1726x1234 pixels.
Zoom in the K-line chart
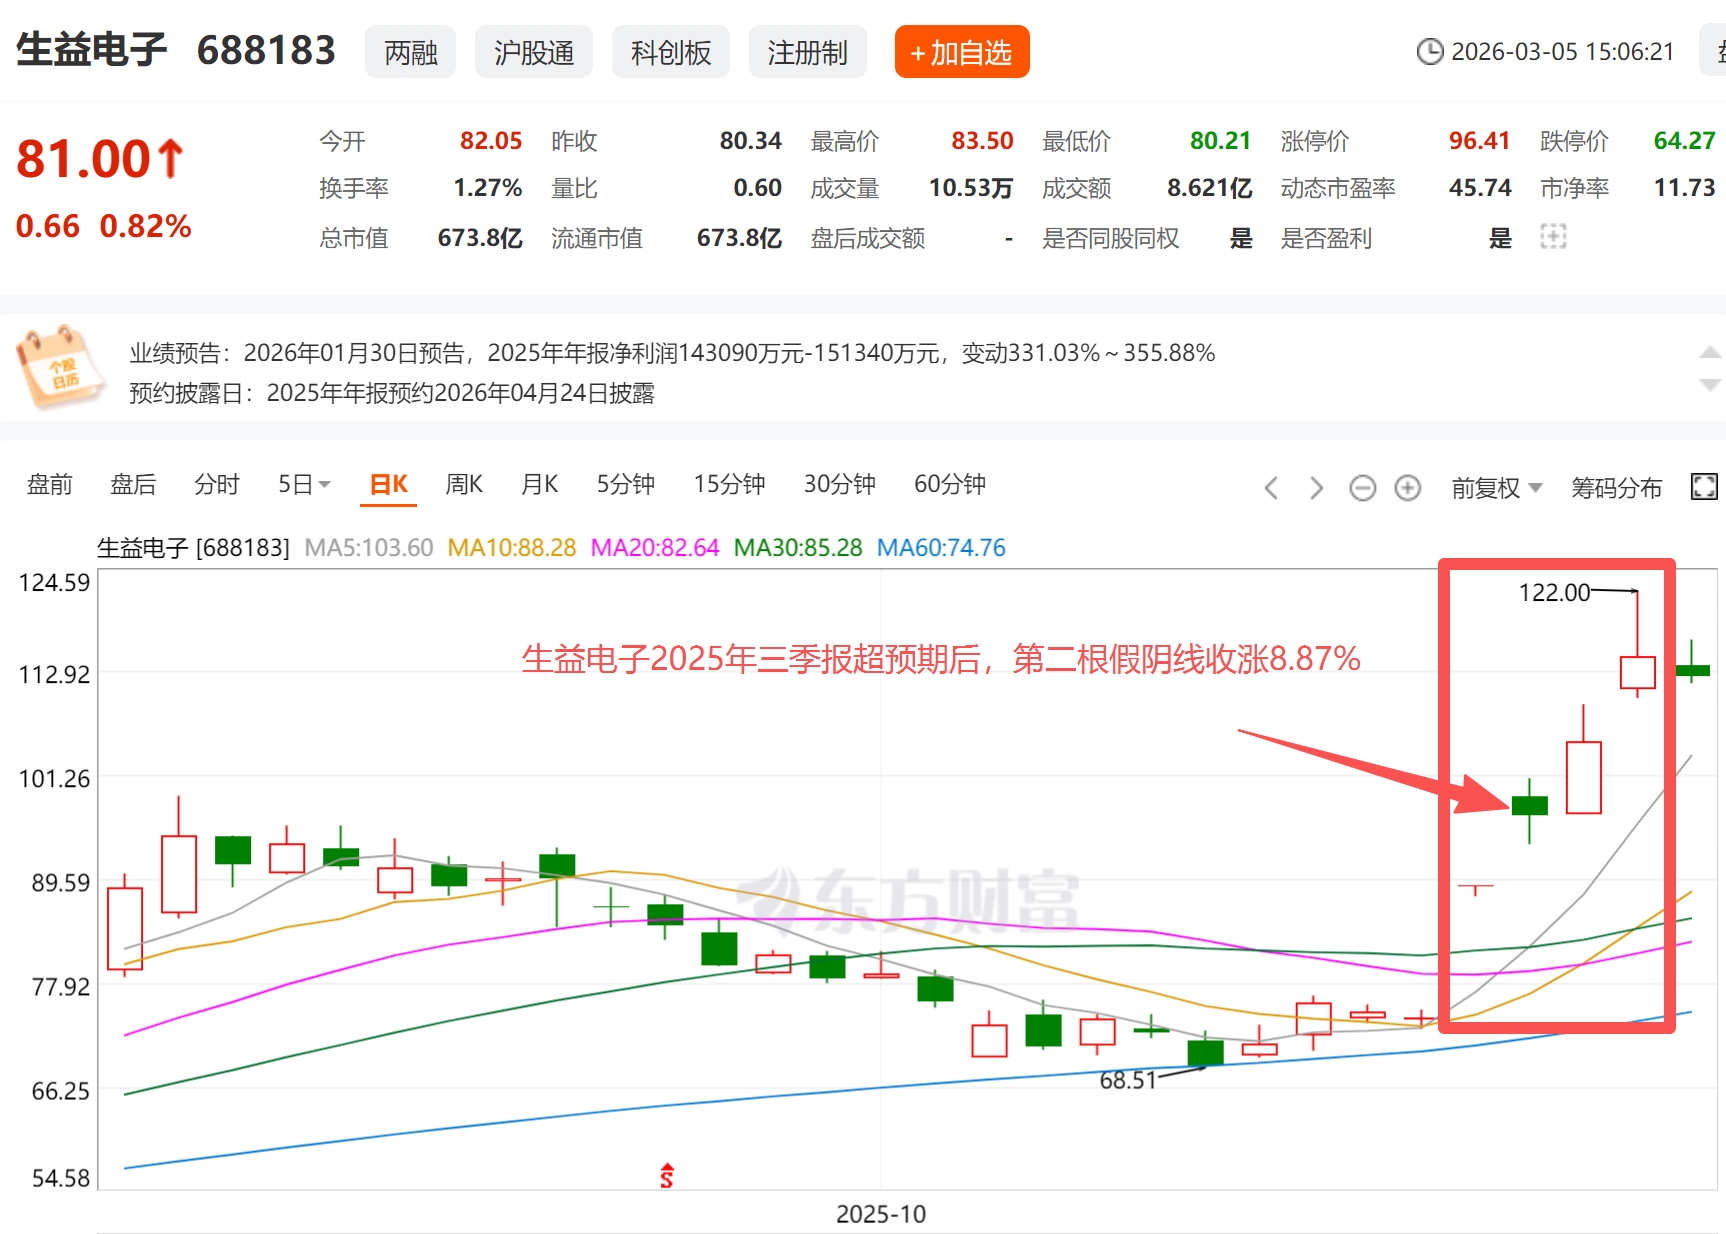pos(1408,488)
